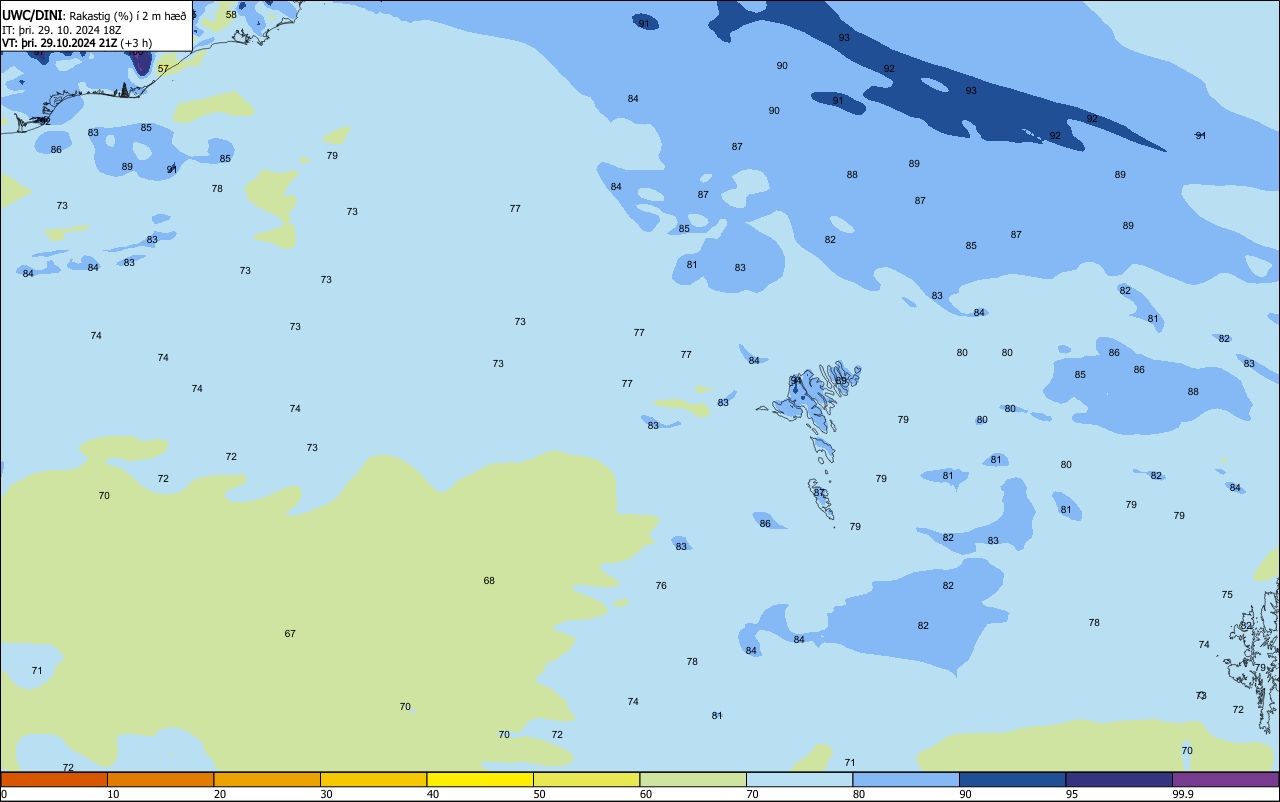Pick the deep indigo 95–99.9 legend swatch
1280x802 pixels.
[x=1119, y=779]
